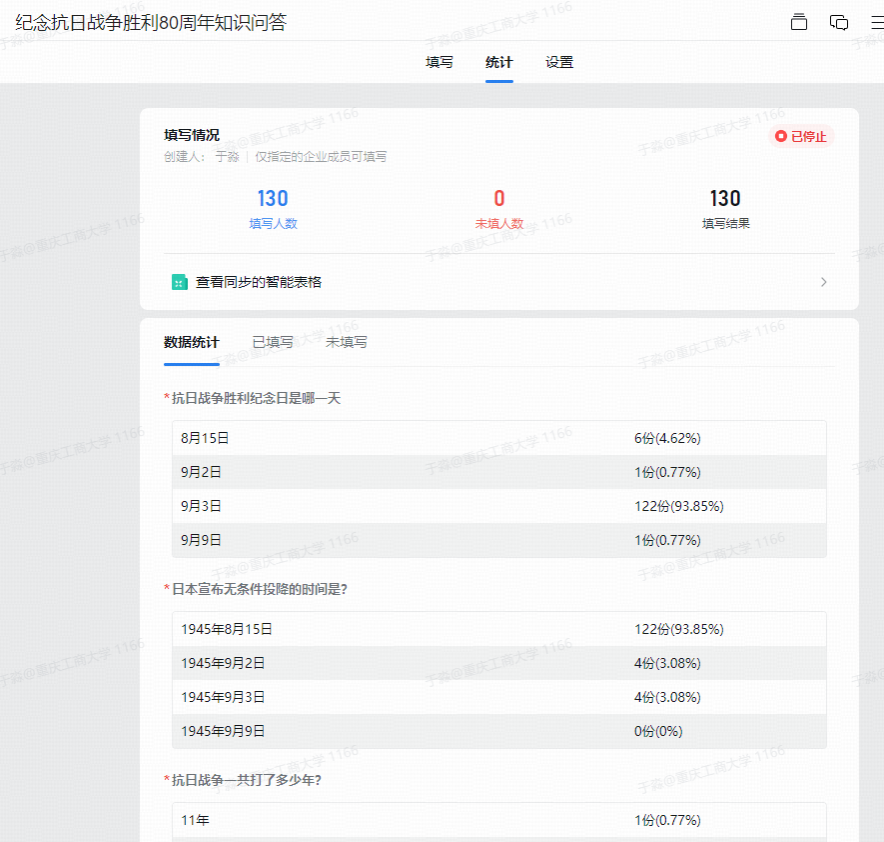Select the 9月3日 answer row
The width and height of the screenshot is (884, 842).
coord(499,506)
